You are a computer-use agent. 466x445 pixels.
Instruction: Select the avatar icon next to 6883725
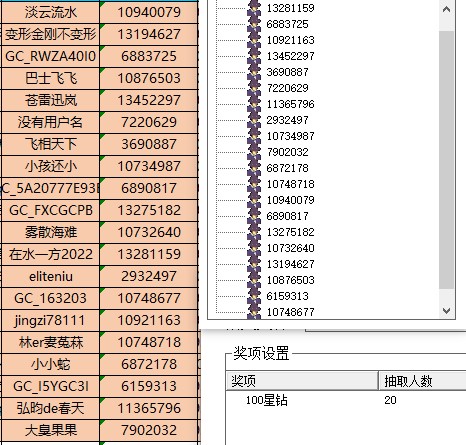(x=254, y=24)
